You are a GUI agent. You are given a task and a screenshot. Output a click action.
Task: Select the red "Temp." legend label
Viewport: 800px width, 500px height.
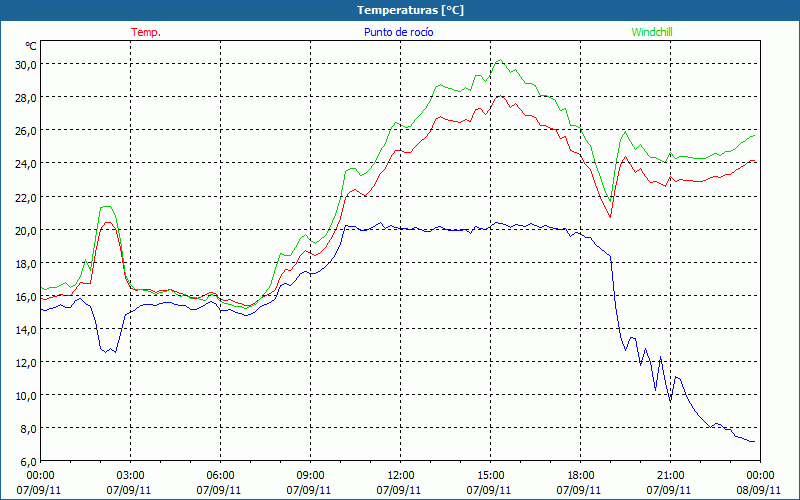click(x=146, y=32)
